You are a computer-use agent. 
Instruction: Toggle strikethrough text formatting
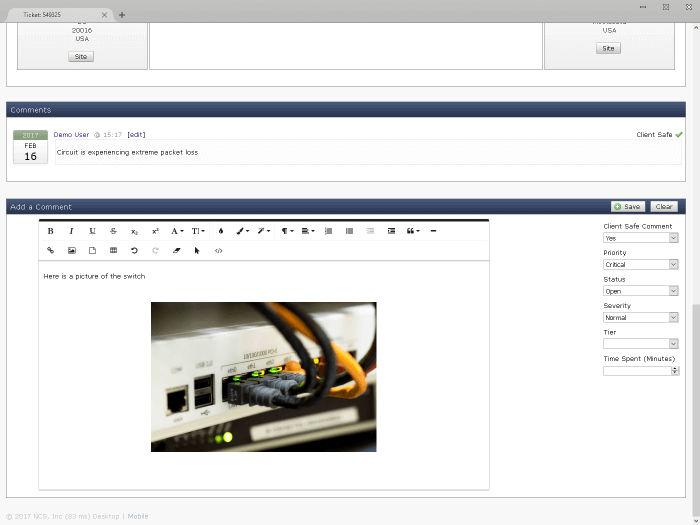click(x=113, y=231)
